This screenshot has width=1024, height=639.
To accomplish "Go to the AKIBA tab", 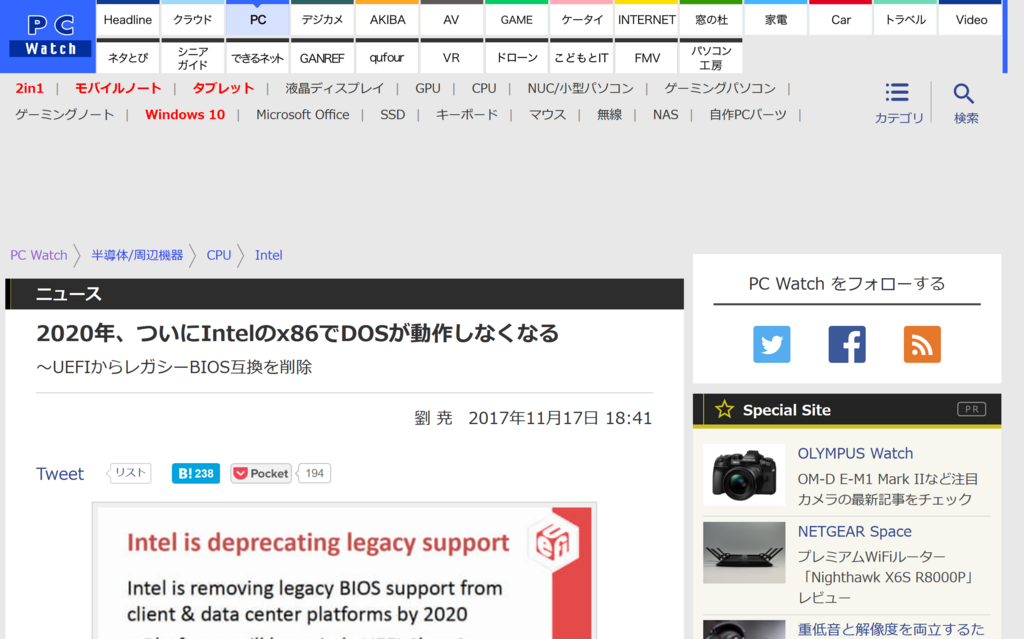I will 387,20.
